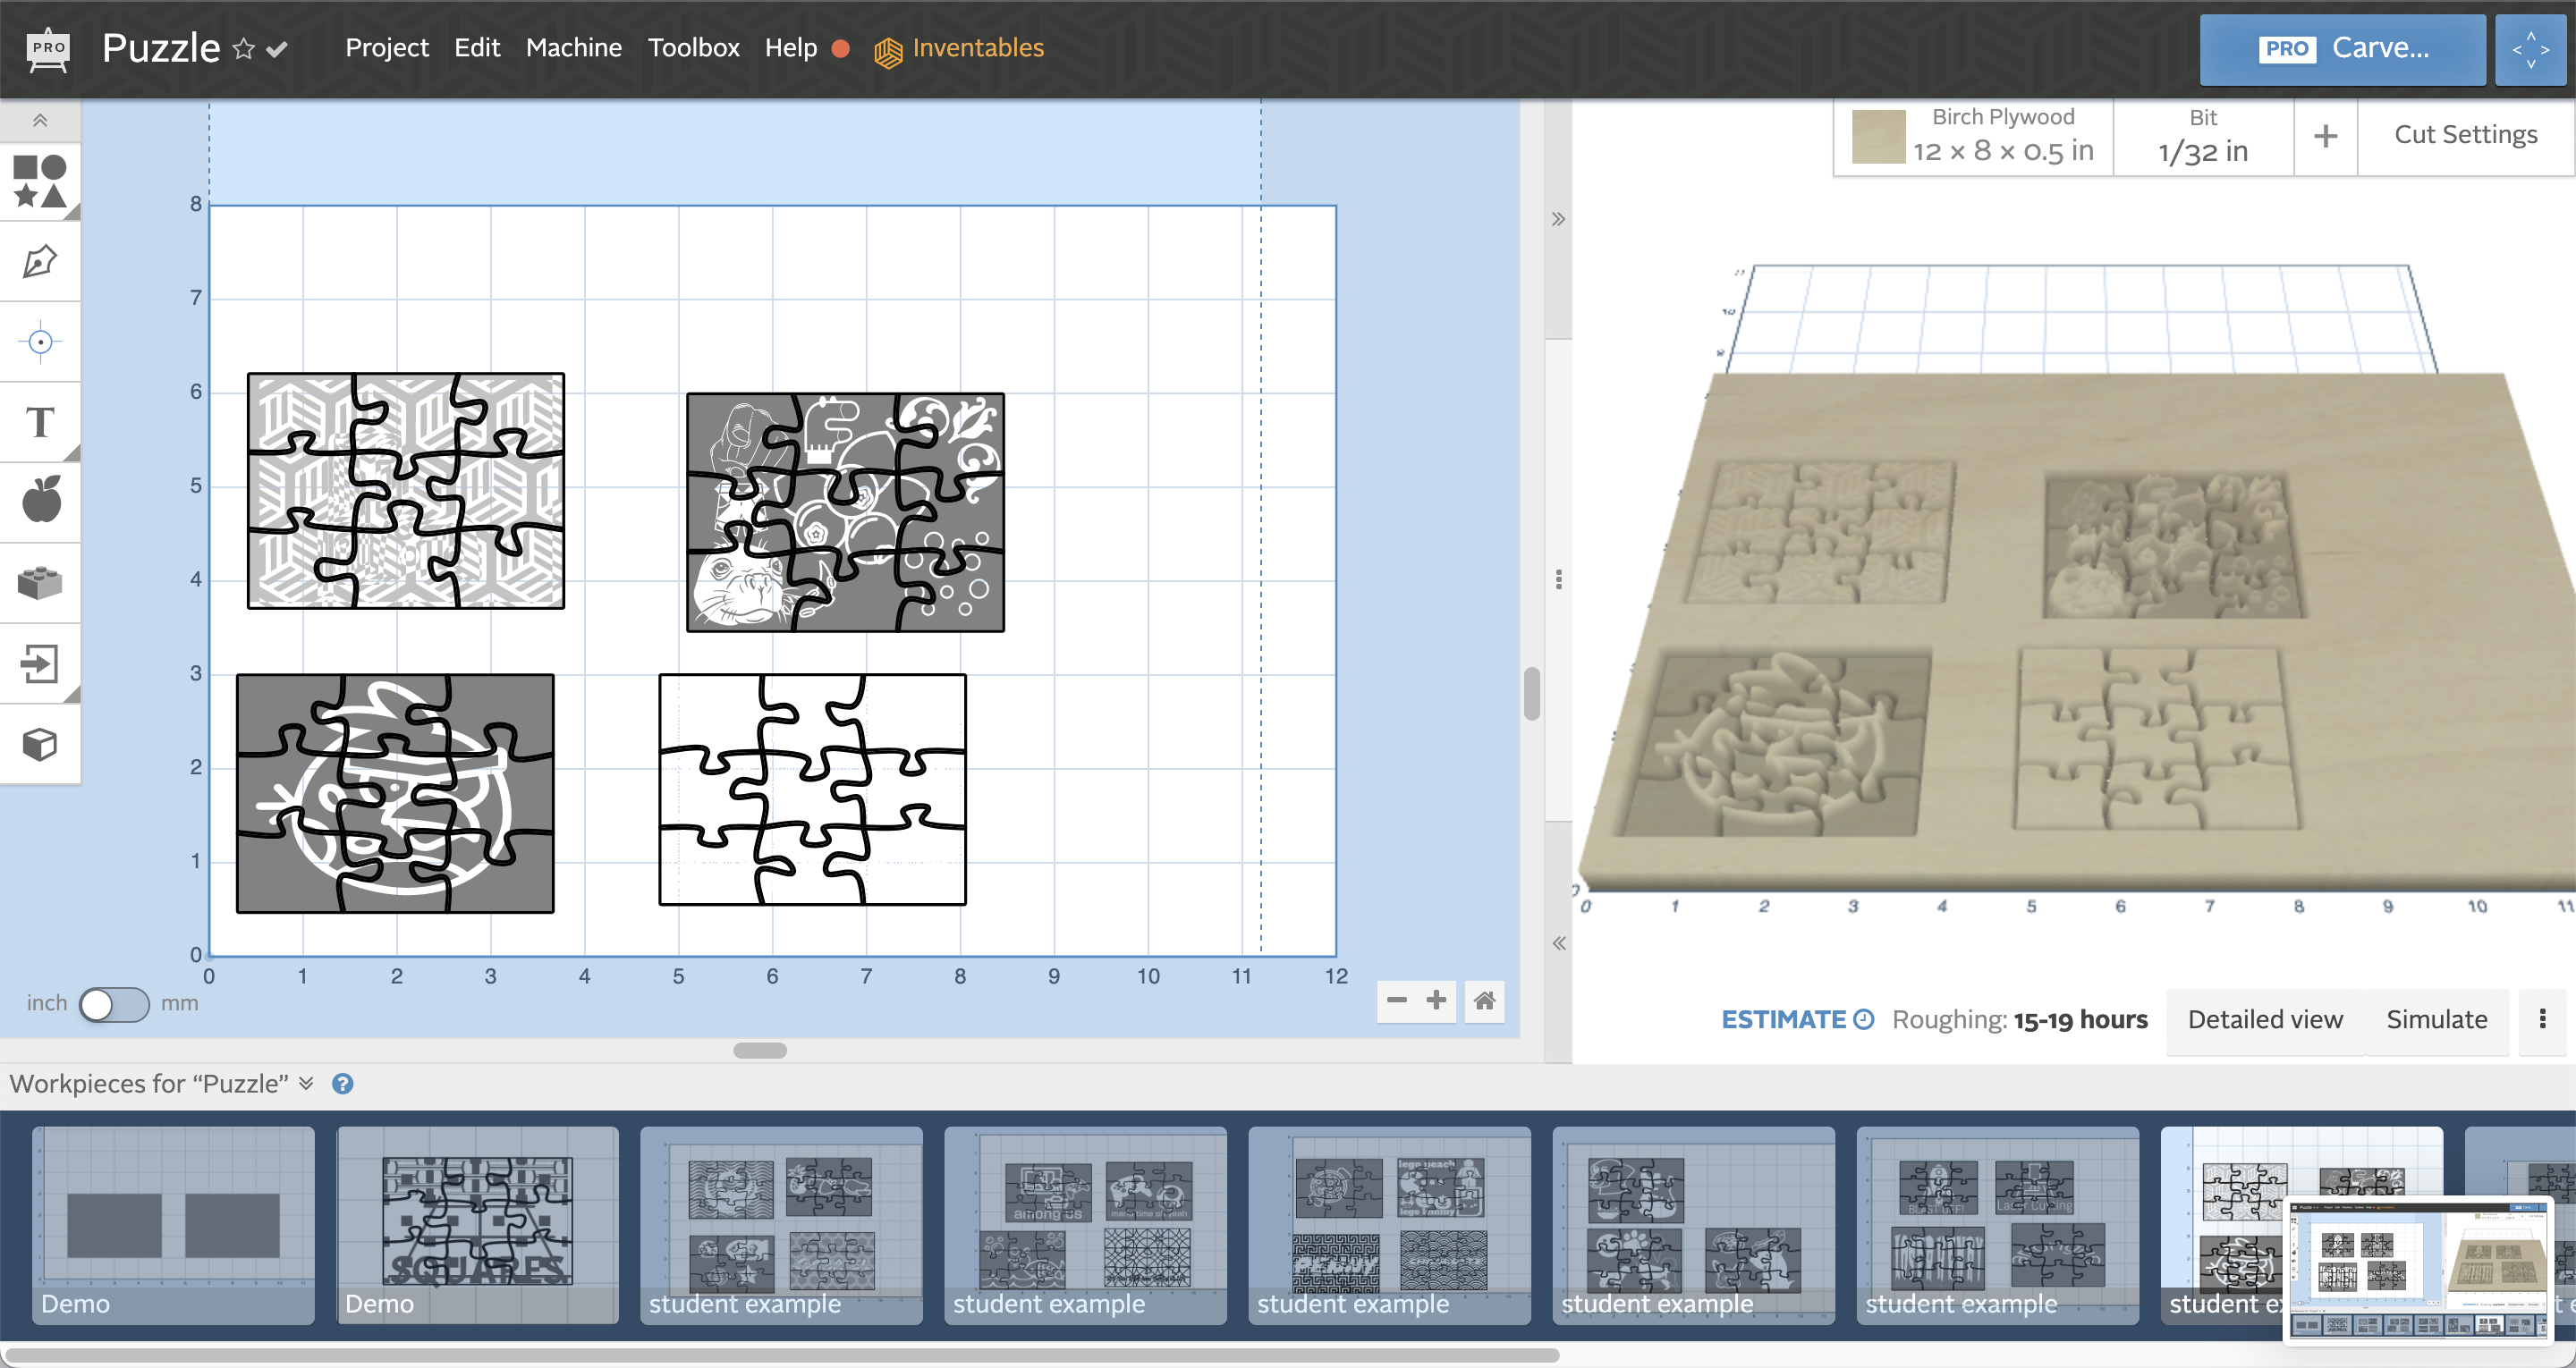Open the Toolbox menu
The height and width of the screenshot is (1368, 2576).
pyautogui.click(x=693, y=48)
